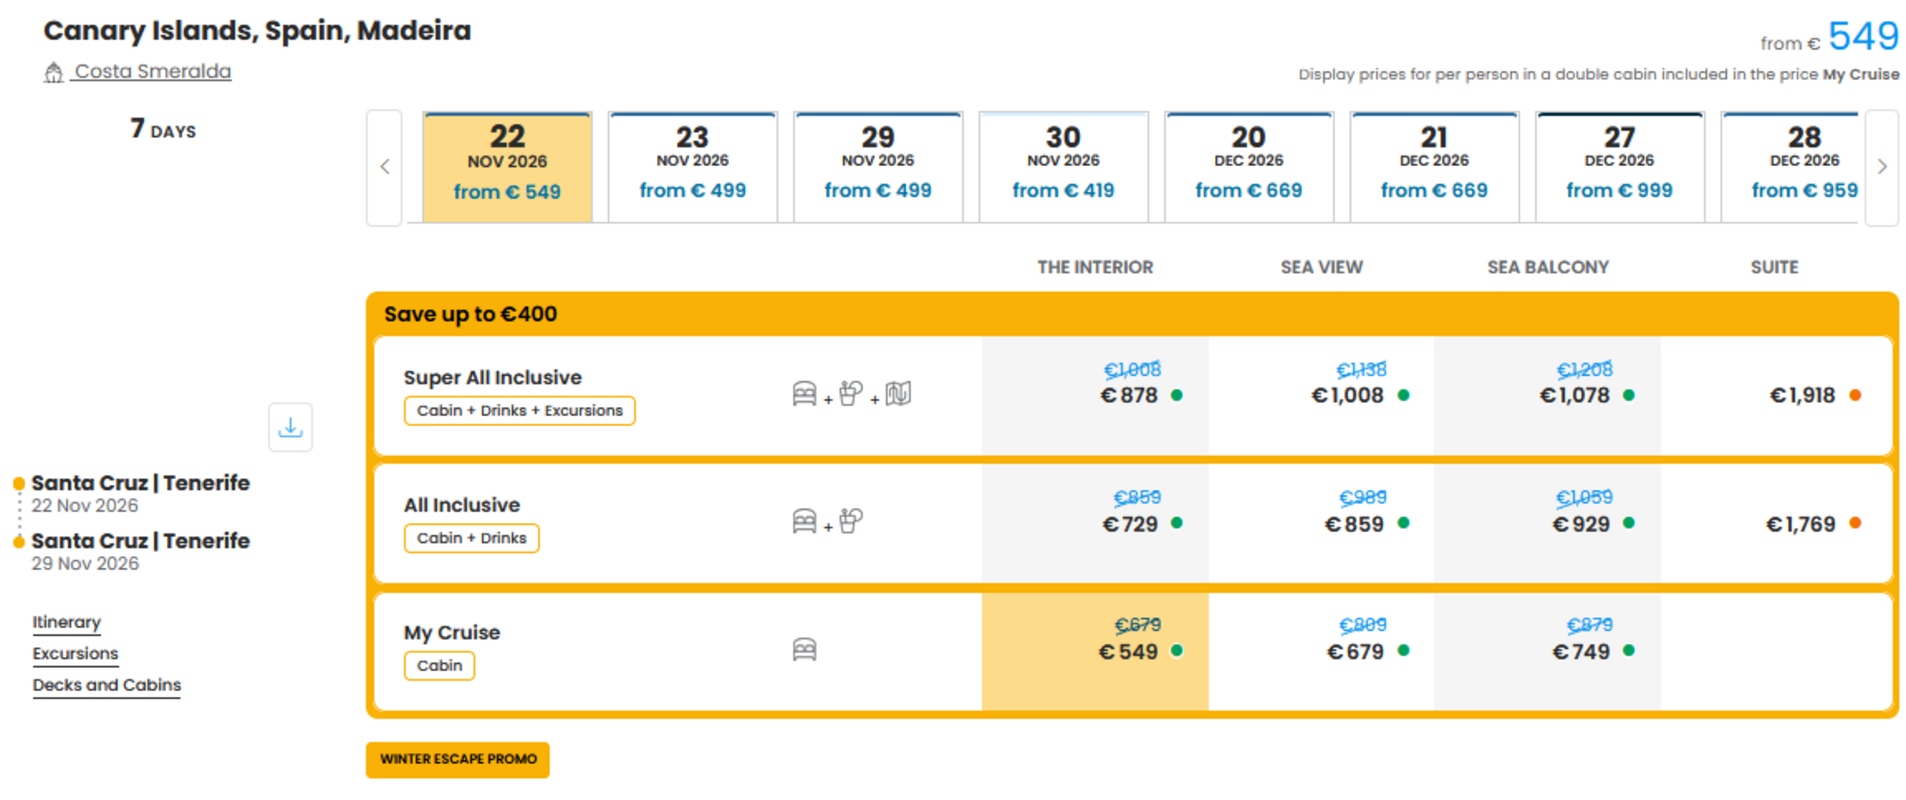
Task: Click the orange availability dot beside €1,769
Action: point(1855,523)
